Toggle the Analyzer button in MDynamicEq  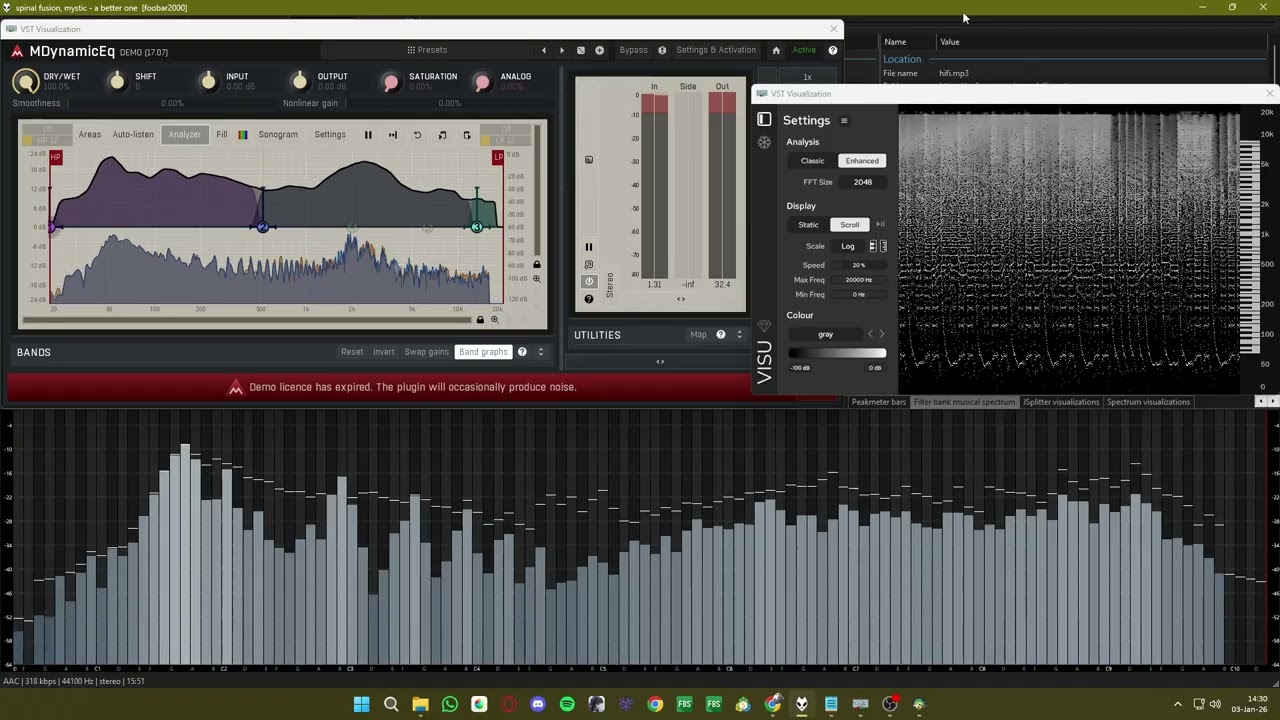click(x=184, y=135)
